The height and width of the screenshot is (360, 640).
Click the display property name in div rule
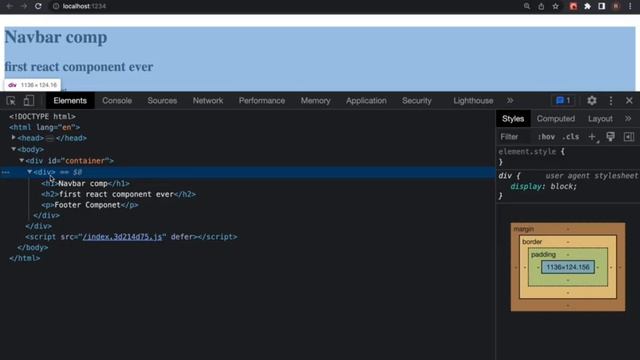click(x=526, y=187)
